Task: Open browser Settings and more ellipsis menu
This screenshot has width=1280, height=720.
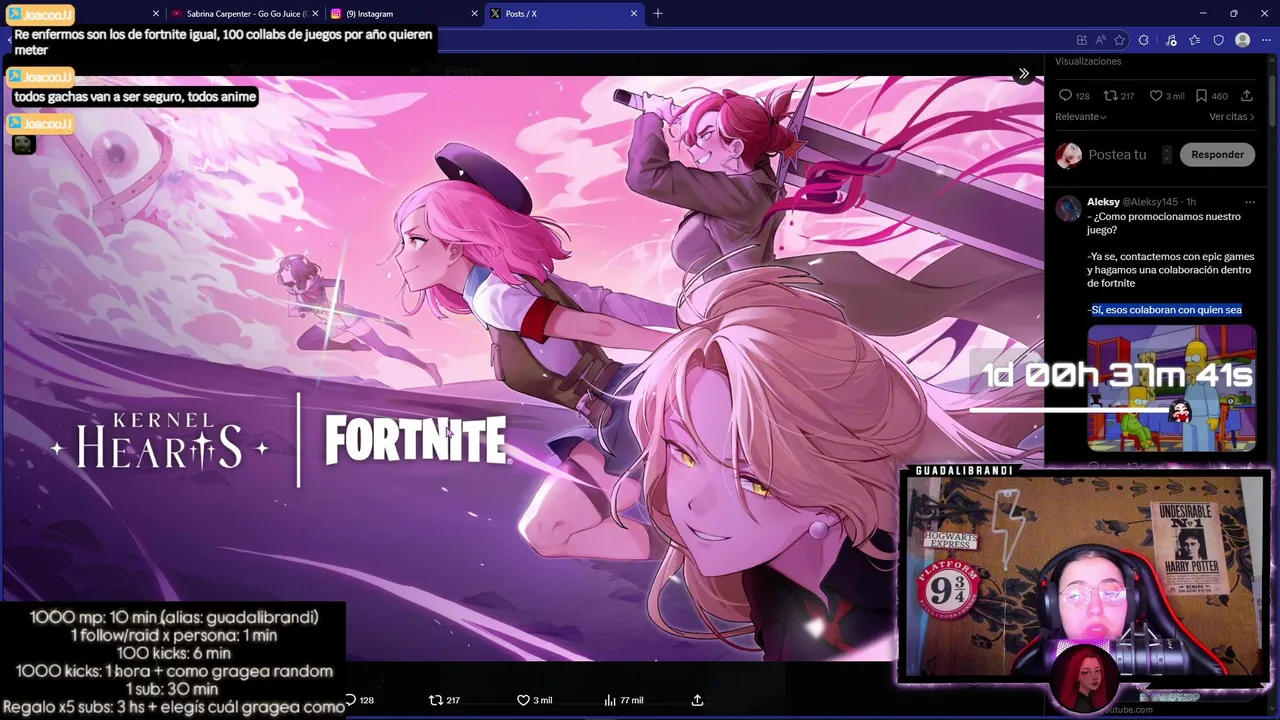Action: [1266, 40]
